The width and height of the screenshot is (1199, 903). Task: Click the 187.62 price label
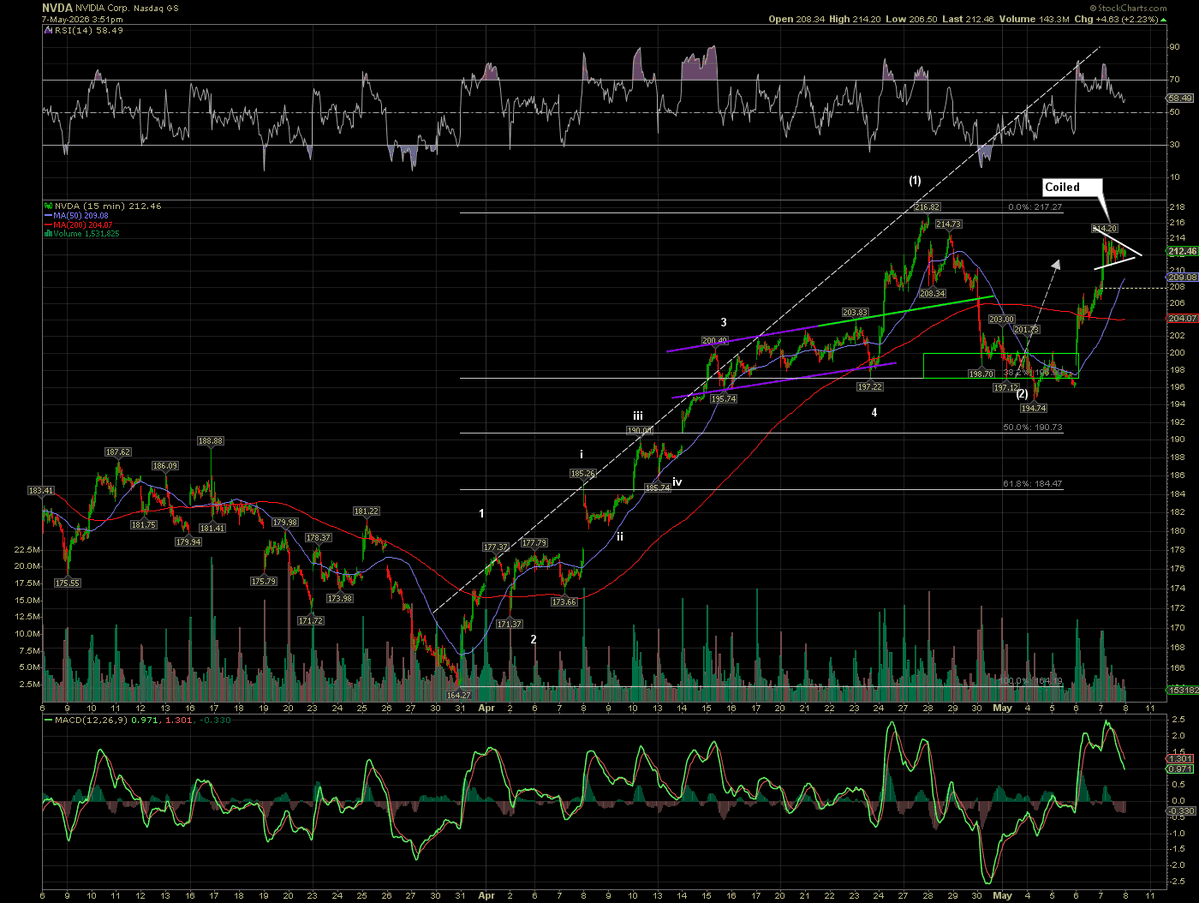coord(118,452)
